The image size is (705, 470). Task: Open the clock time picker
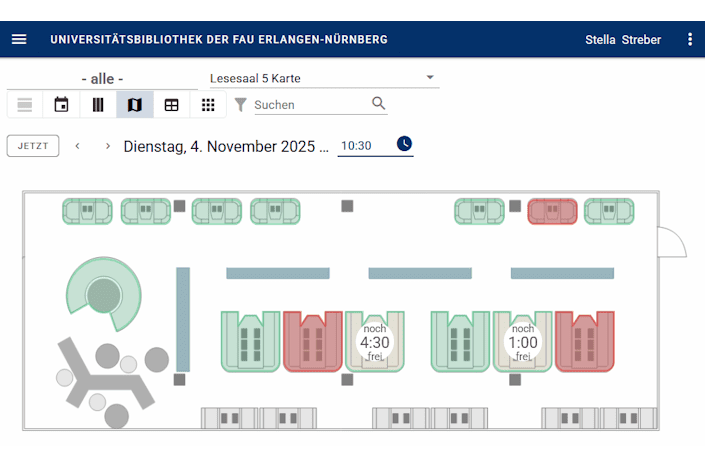click(404, 144)
